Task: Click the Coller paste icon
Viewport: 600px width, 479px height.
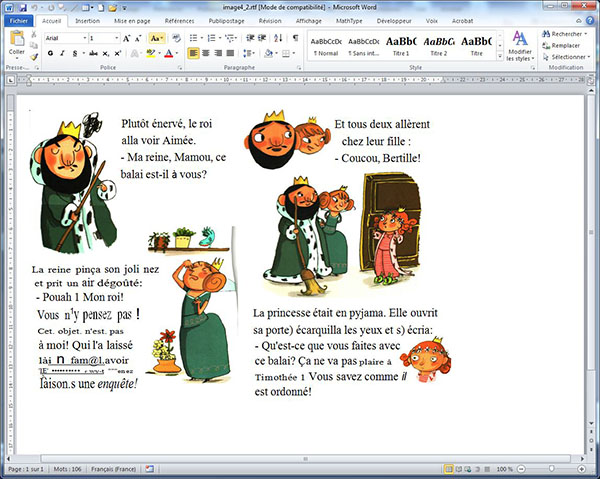Action: (16, 39)
